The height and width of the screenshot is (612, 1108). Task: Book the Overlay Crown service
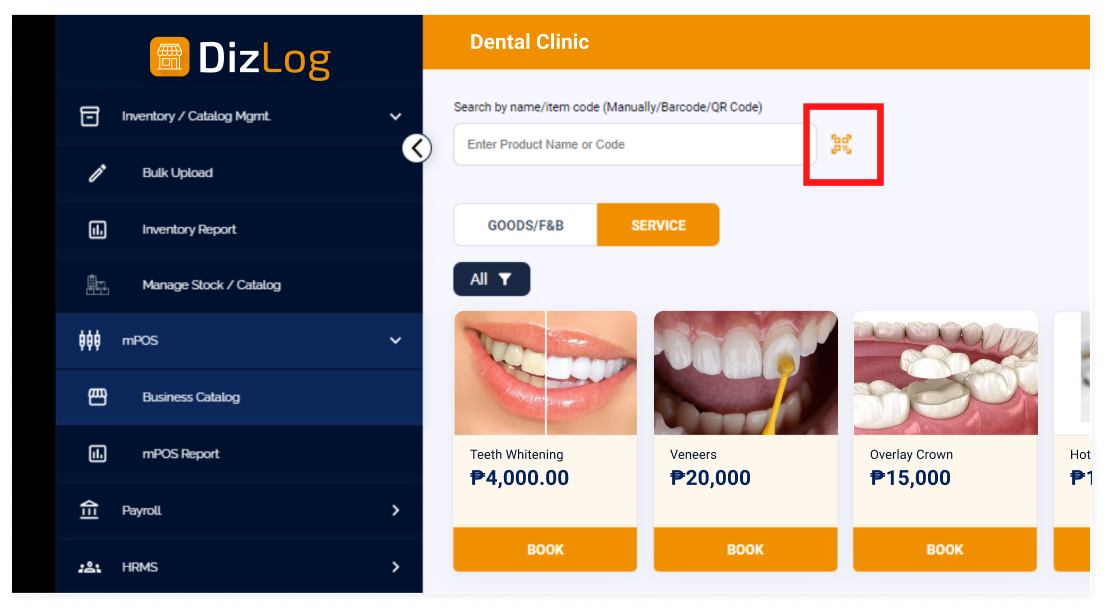point(945,549)
